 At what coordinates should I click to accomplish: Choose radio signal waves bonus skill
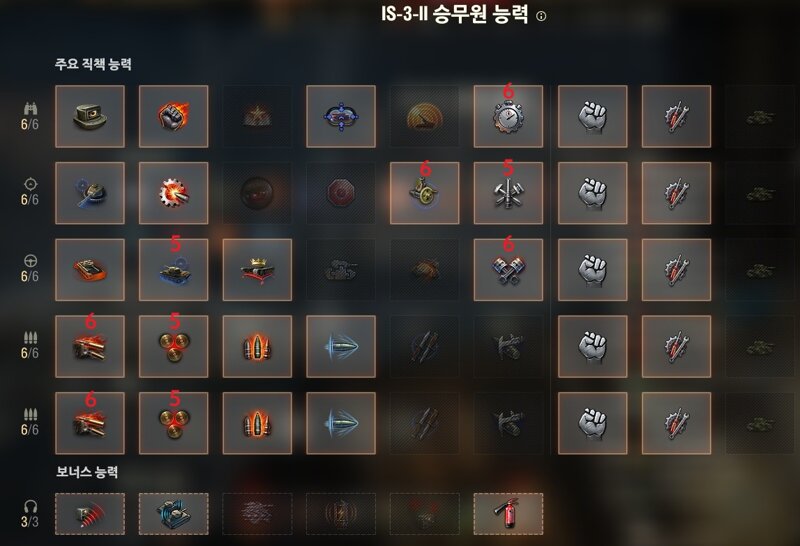[x=90, y=514]
